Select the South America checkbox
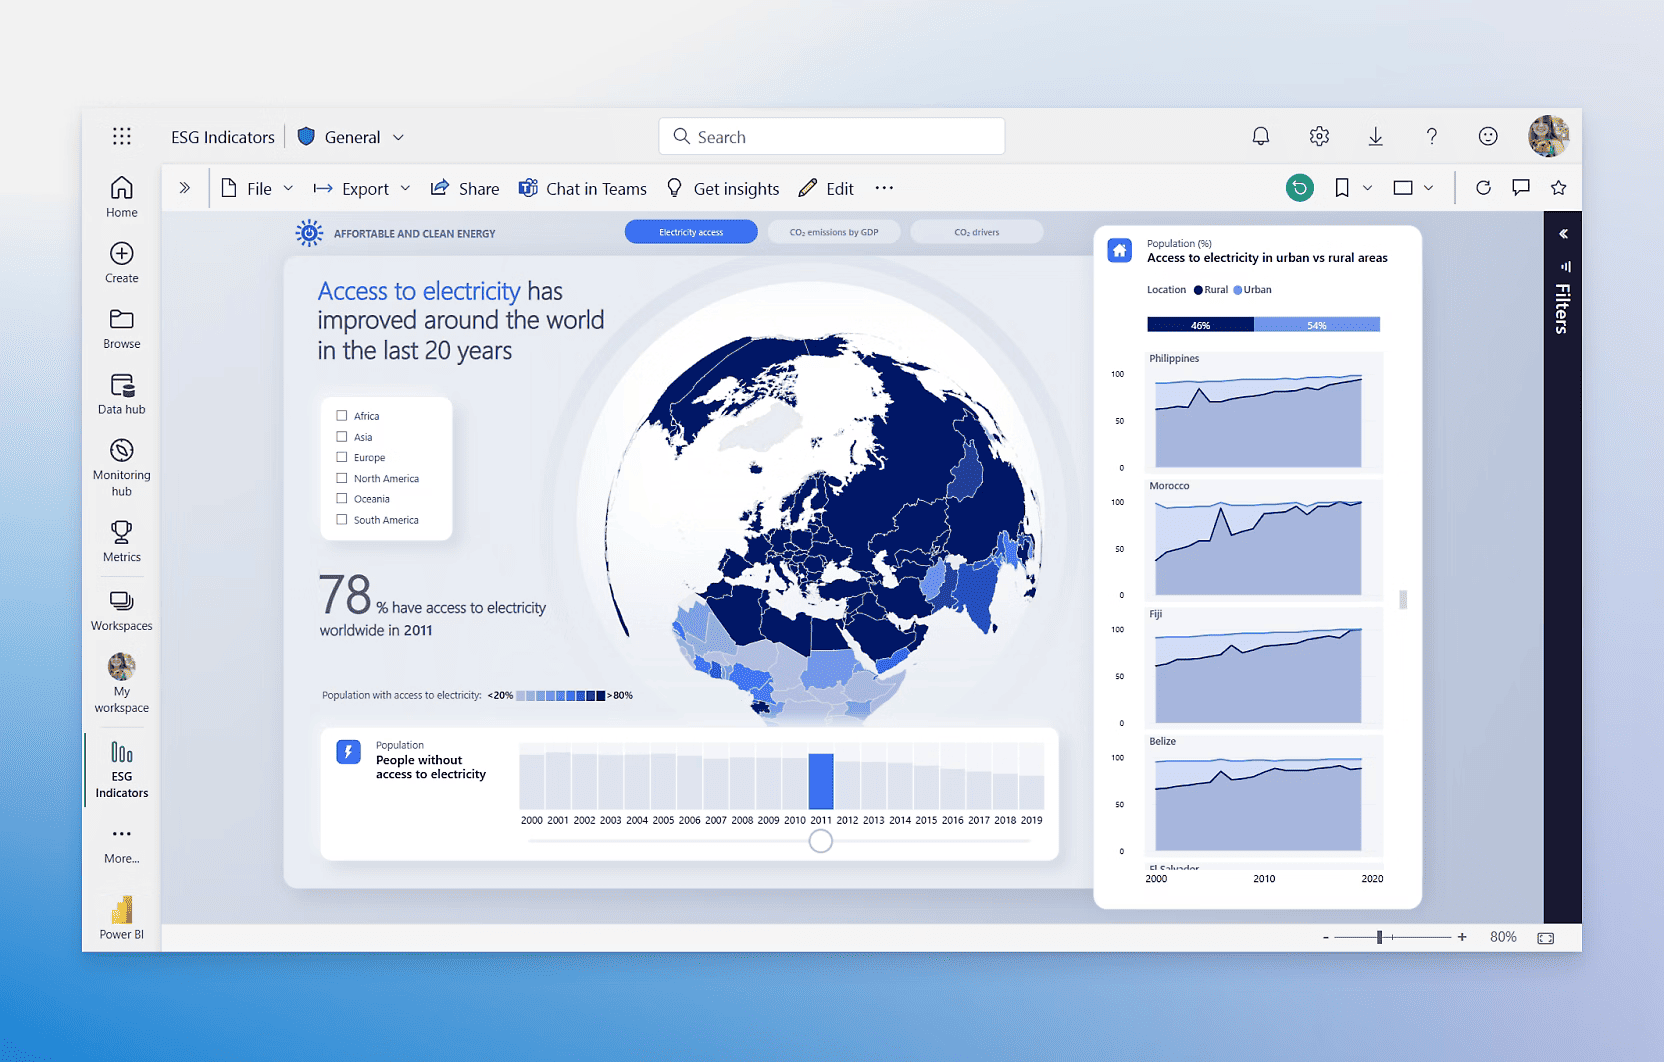The height and width of the screenshot is (1062, 1664). pos(341,519)
